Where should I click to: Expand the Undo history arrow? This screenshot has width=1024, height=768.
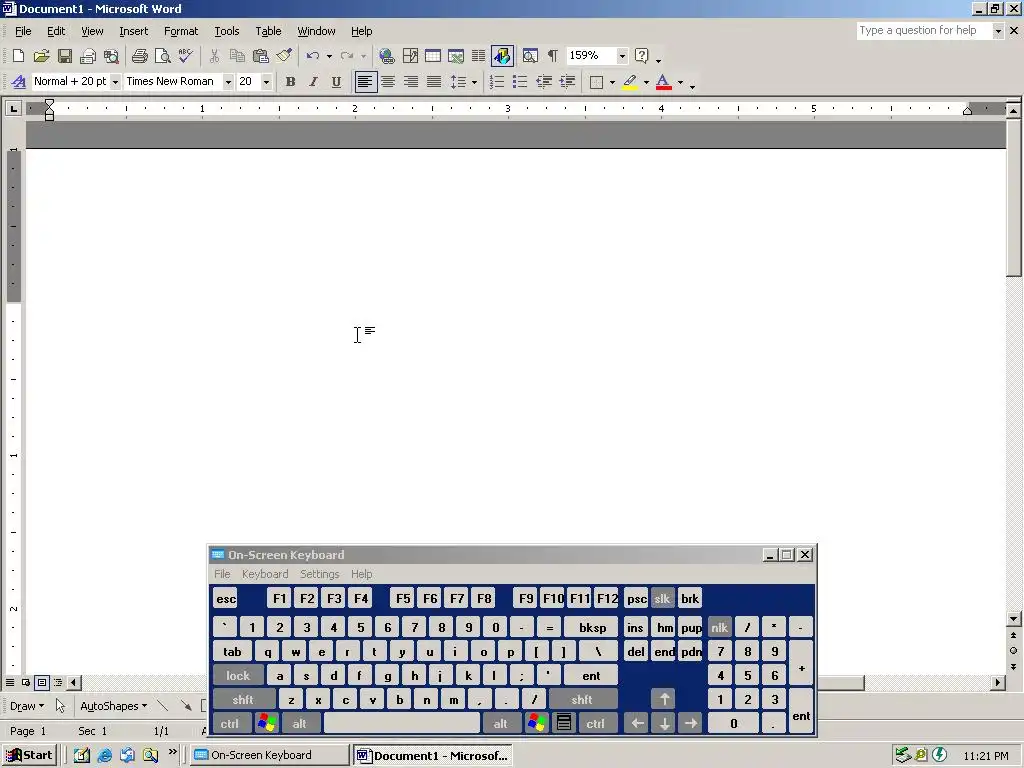pos(329,56)
